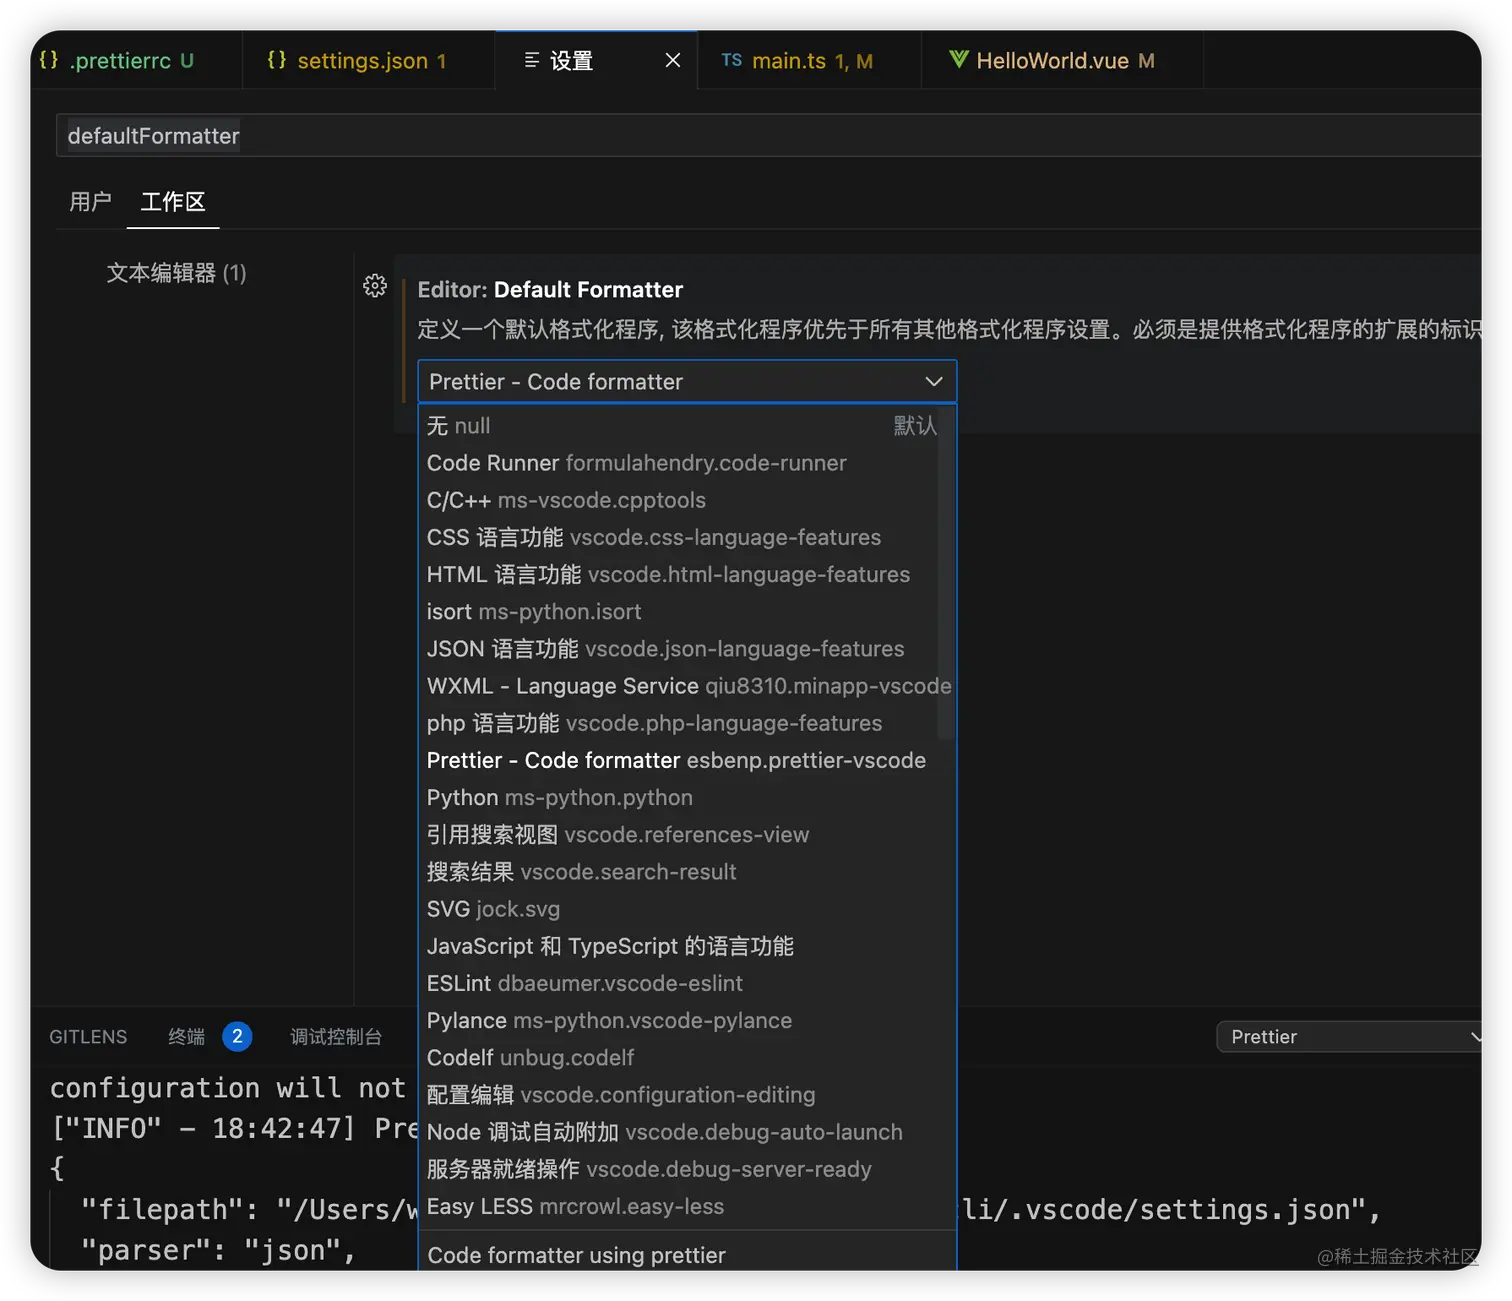
Task: Choose Easy LESS mrcrowl.easy-less option
Action: pos(682,1206)
